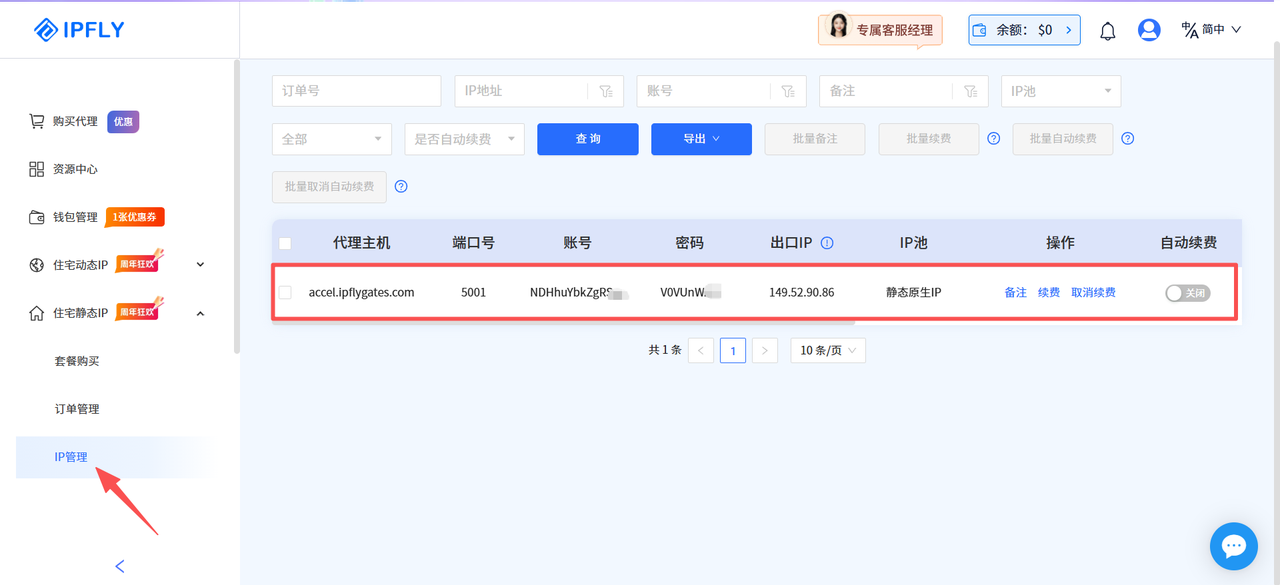The width and height of the screenshot is (1280, 585).
Task: Collapse the sidebar with the left arrow
Action: pyautogui.click(x=120, y=566)
